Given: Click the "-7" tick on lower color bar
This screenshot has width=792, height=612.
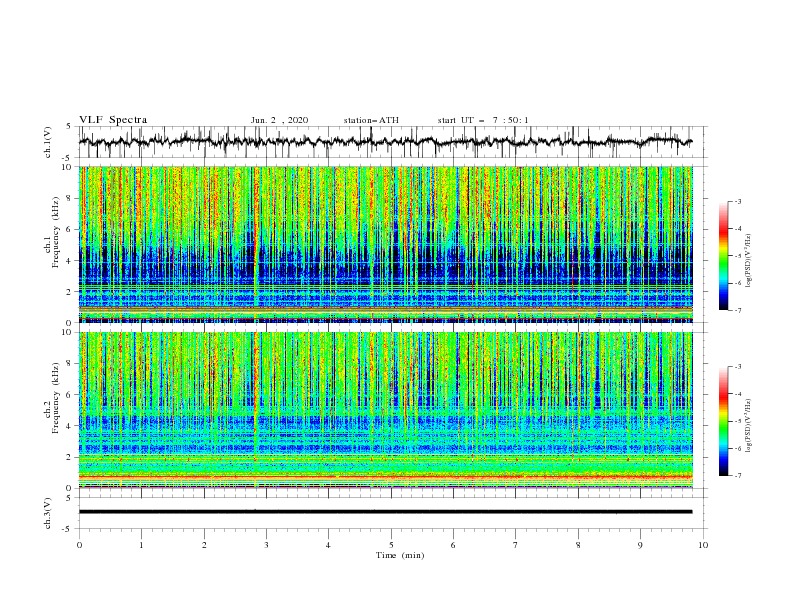Looking at the screenshot, I should point(737,476).
